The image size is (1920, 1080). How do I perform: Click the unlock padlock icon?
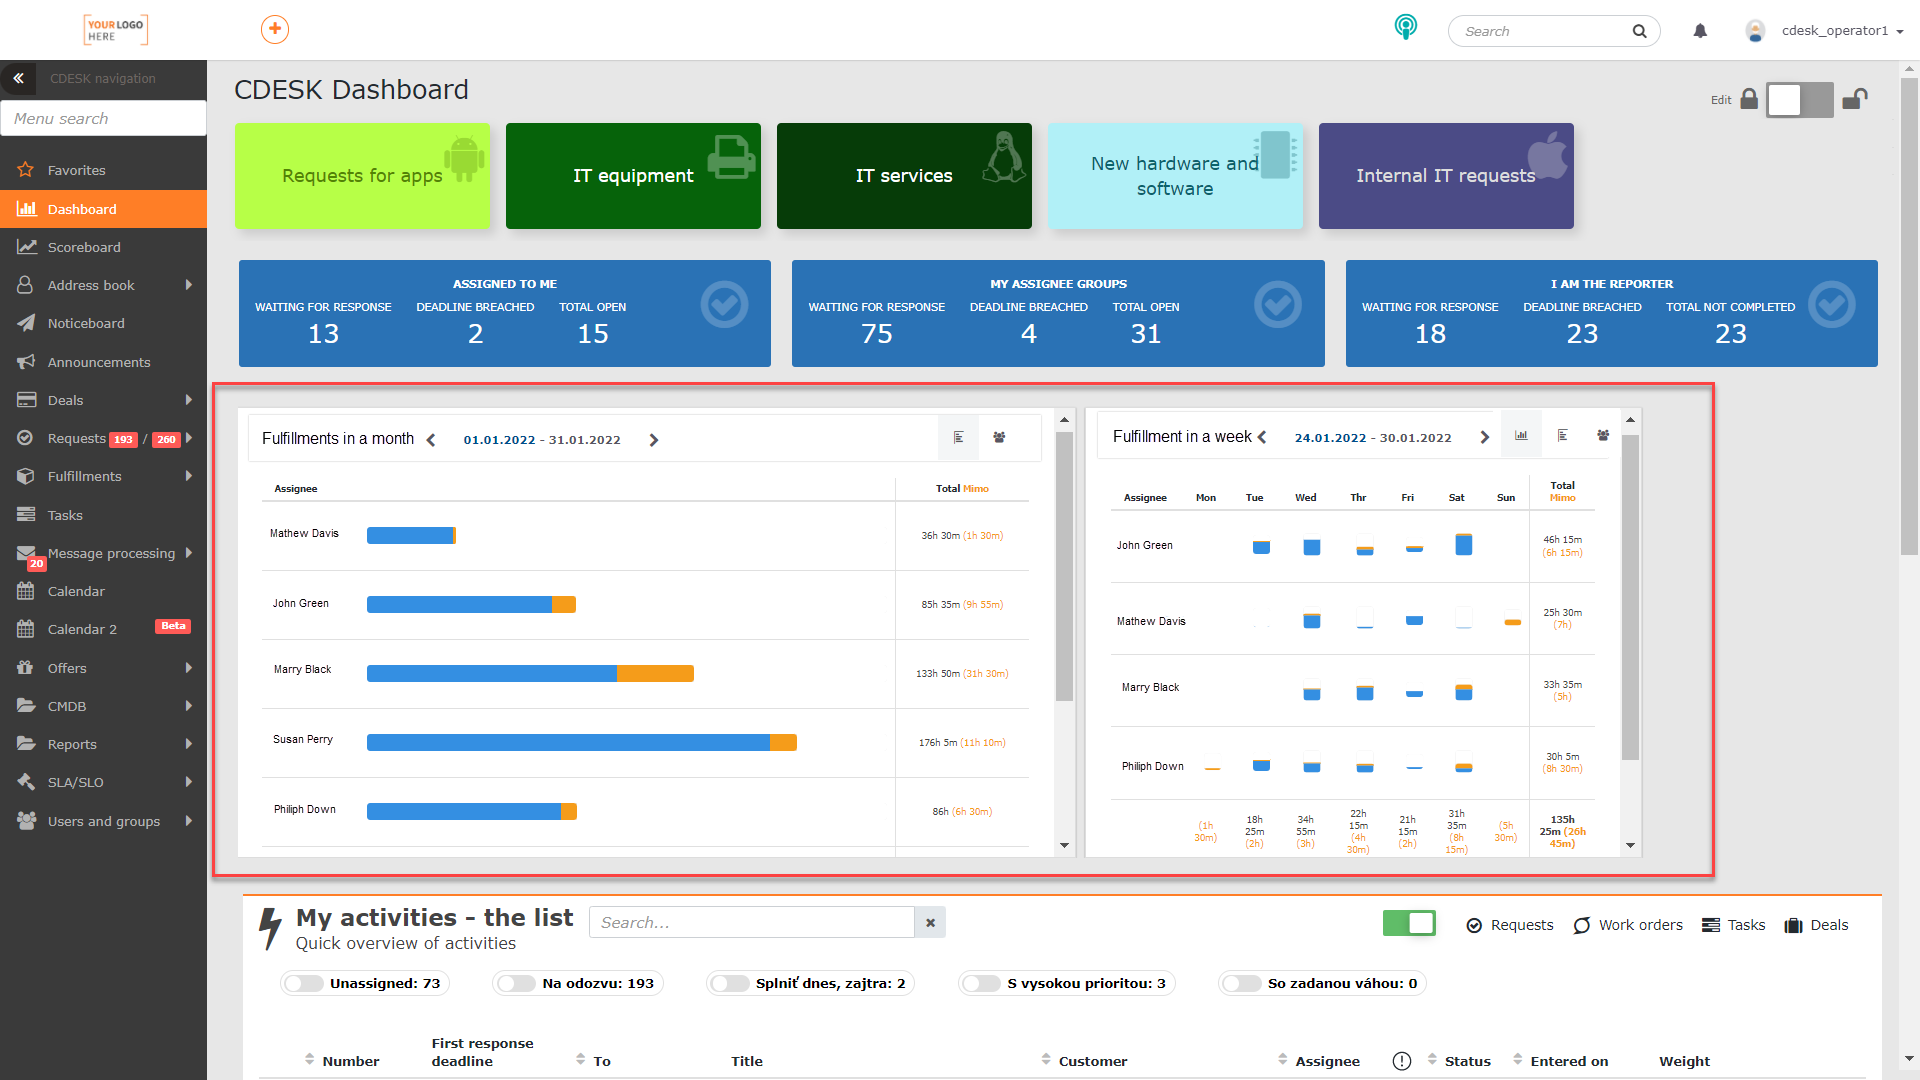click(x=1855, y=99)
